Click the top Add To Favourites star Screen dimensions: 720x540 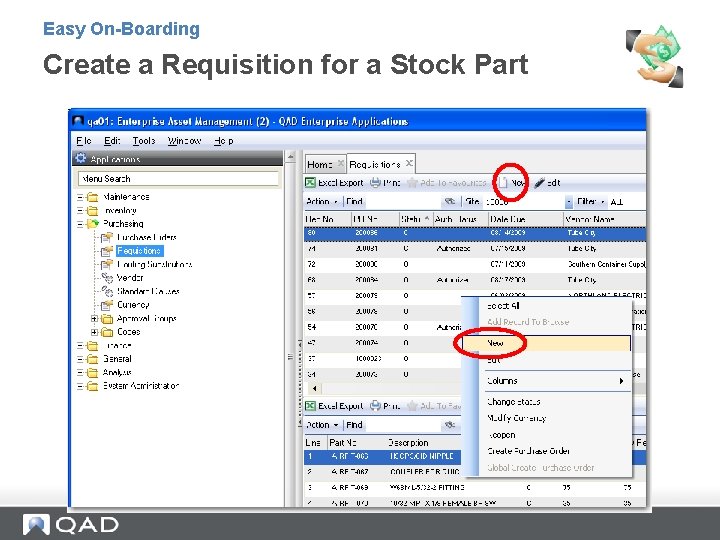pyautogui.click(x=412, y=183)
